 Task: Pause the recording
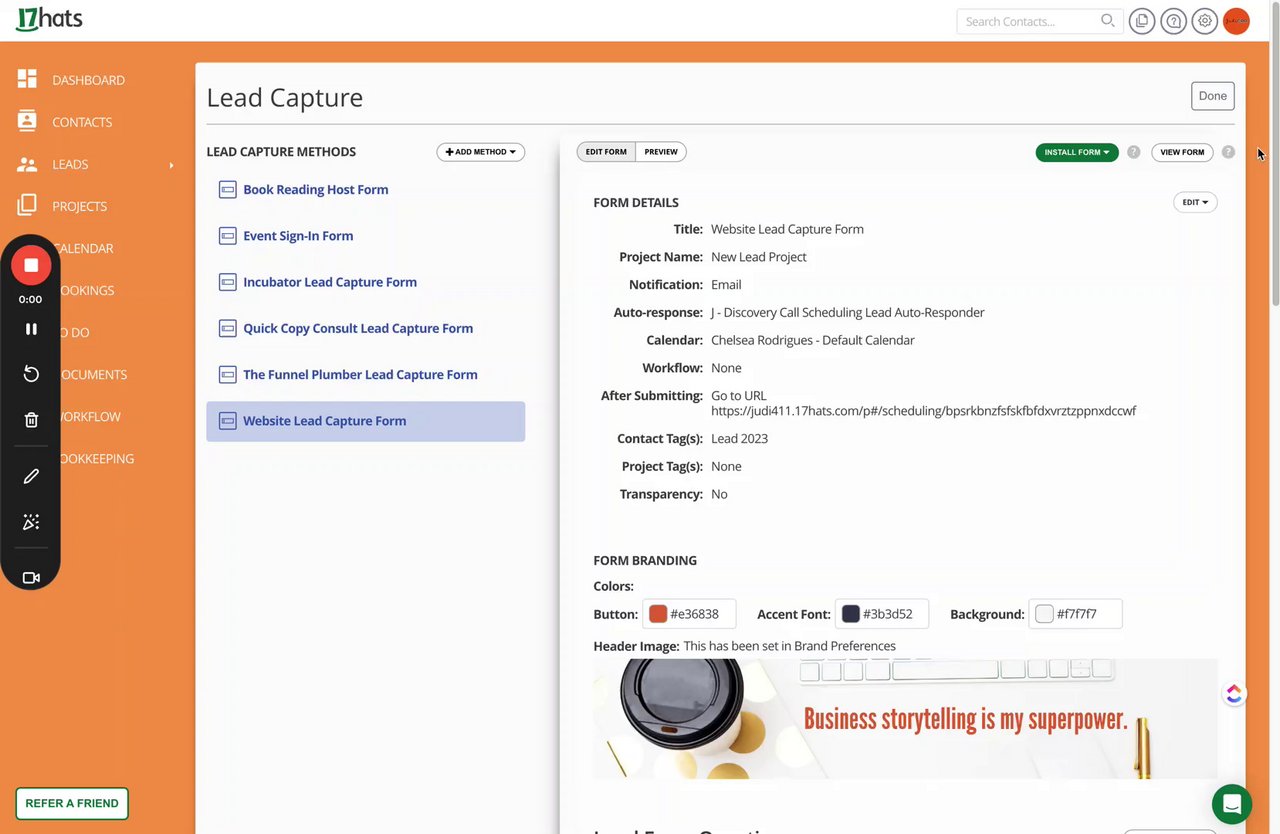31,329
